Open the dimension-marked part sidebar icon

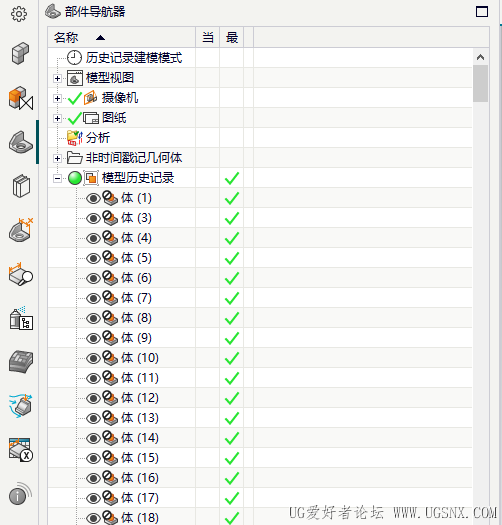[21, 230]
